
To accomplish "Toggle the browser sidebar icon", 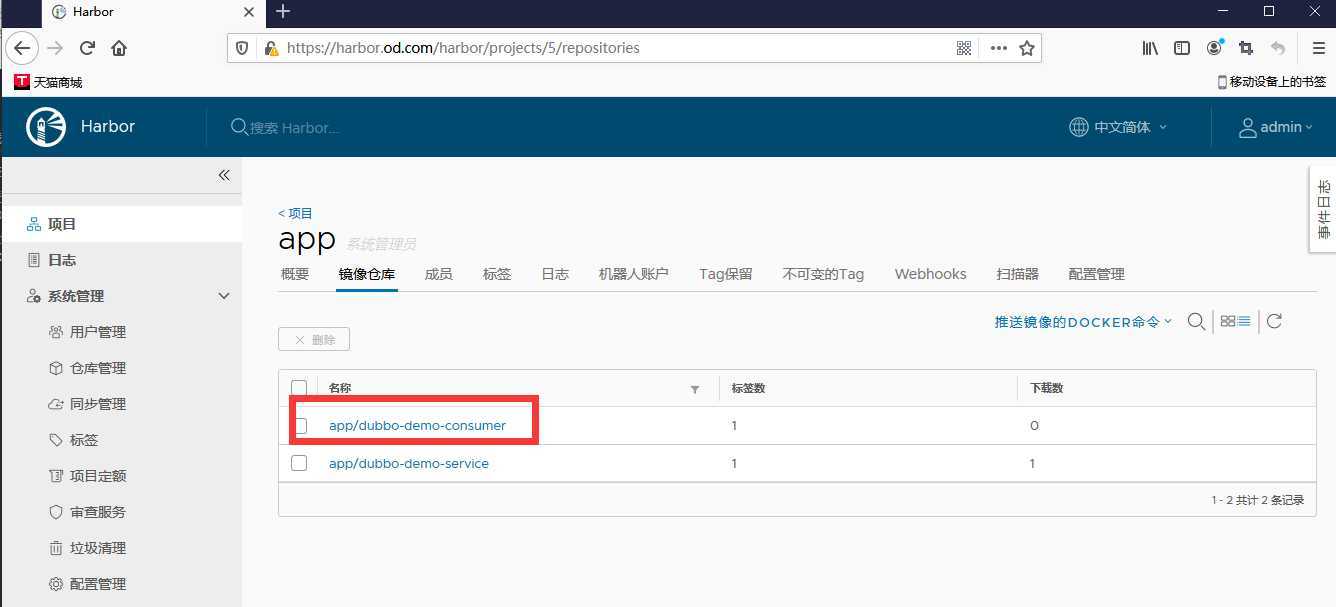I will tap(1182, 48).
